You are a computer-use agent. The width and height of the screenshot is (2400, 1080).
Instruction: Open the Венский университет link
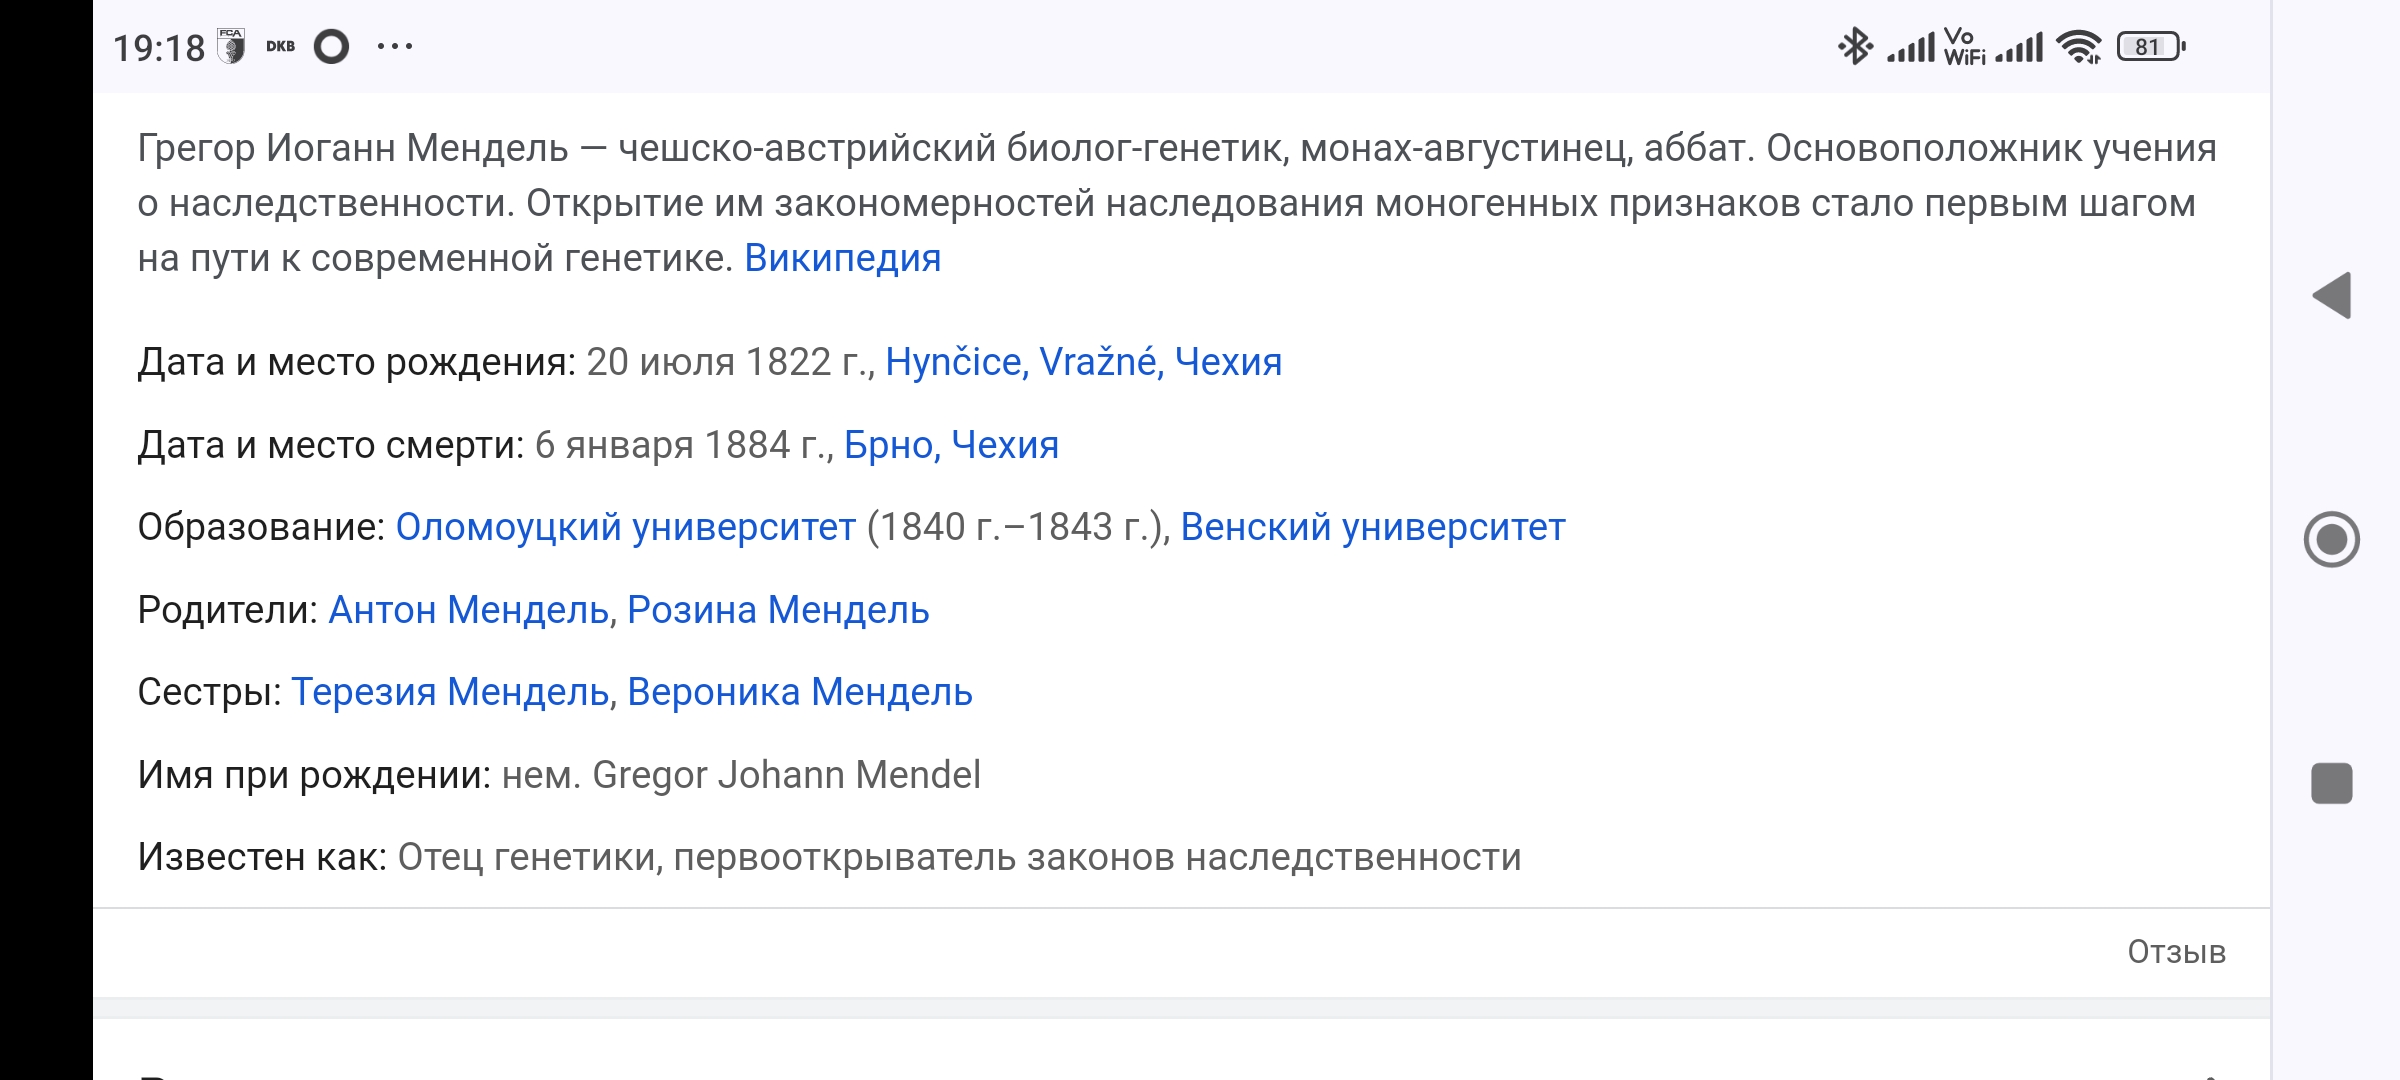click(x=1372, y=527)
